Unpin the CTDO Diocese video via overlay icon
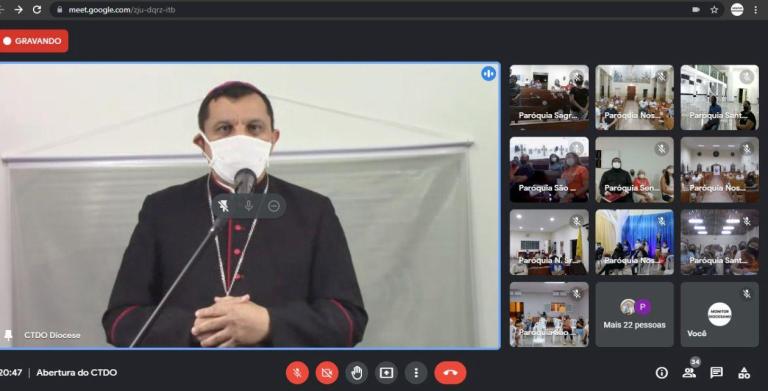 [223, 206]
